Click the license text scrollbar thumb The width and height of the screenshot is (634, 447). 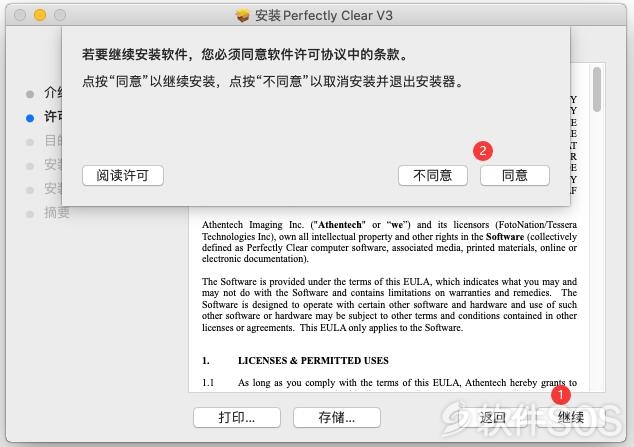point(597,89)
